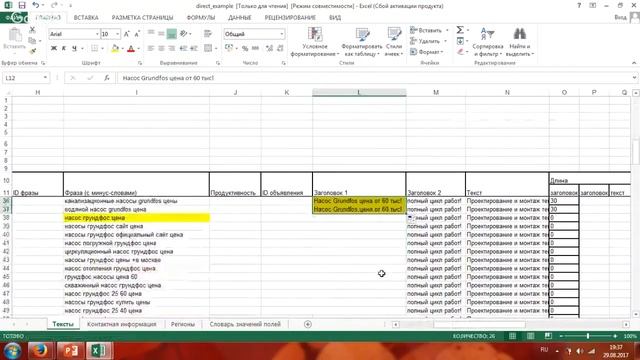
Task: Open the font size 10 dropdown
Action: pos(118,34)
